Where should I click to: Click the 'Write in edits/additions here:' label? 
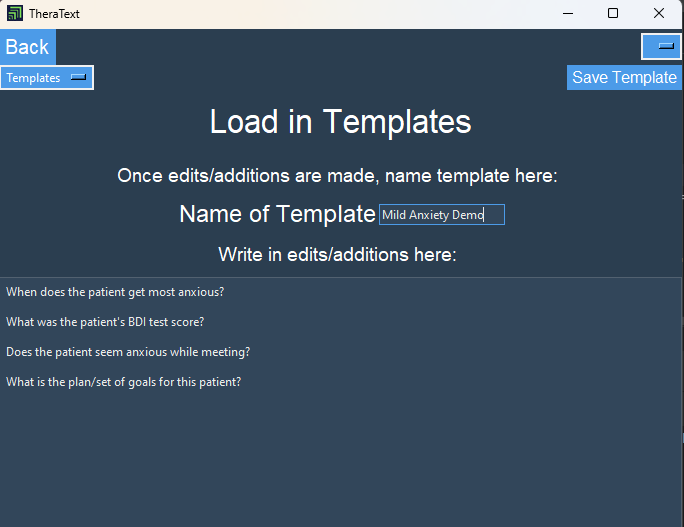click(337, 254)
